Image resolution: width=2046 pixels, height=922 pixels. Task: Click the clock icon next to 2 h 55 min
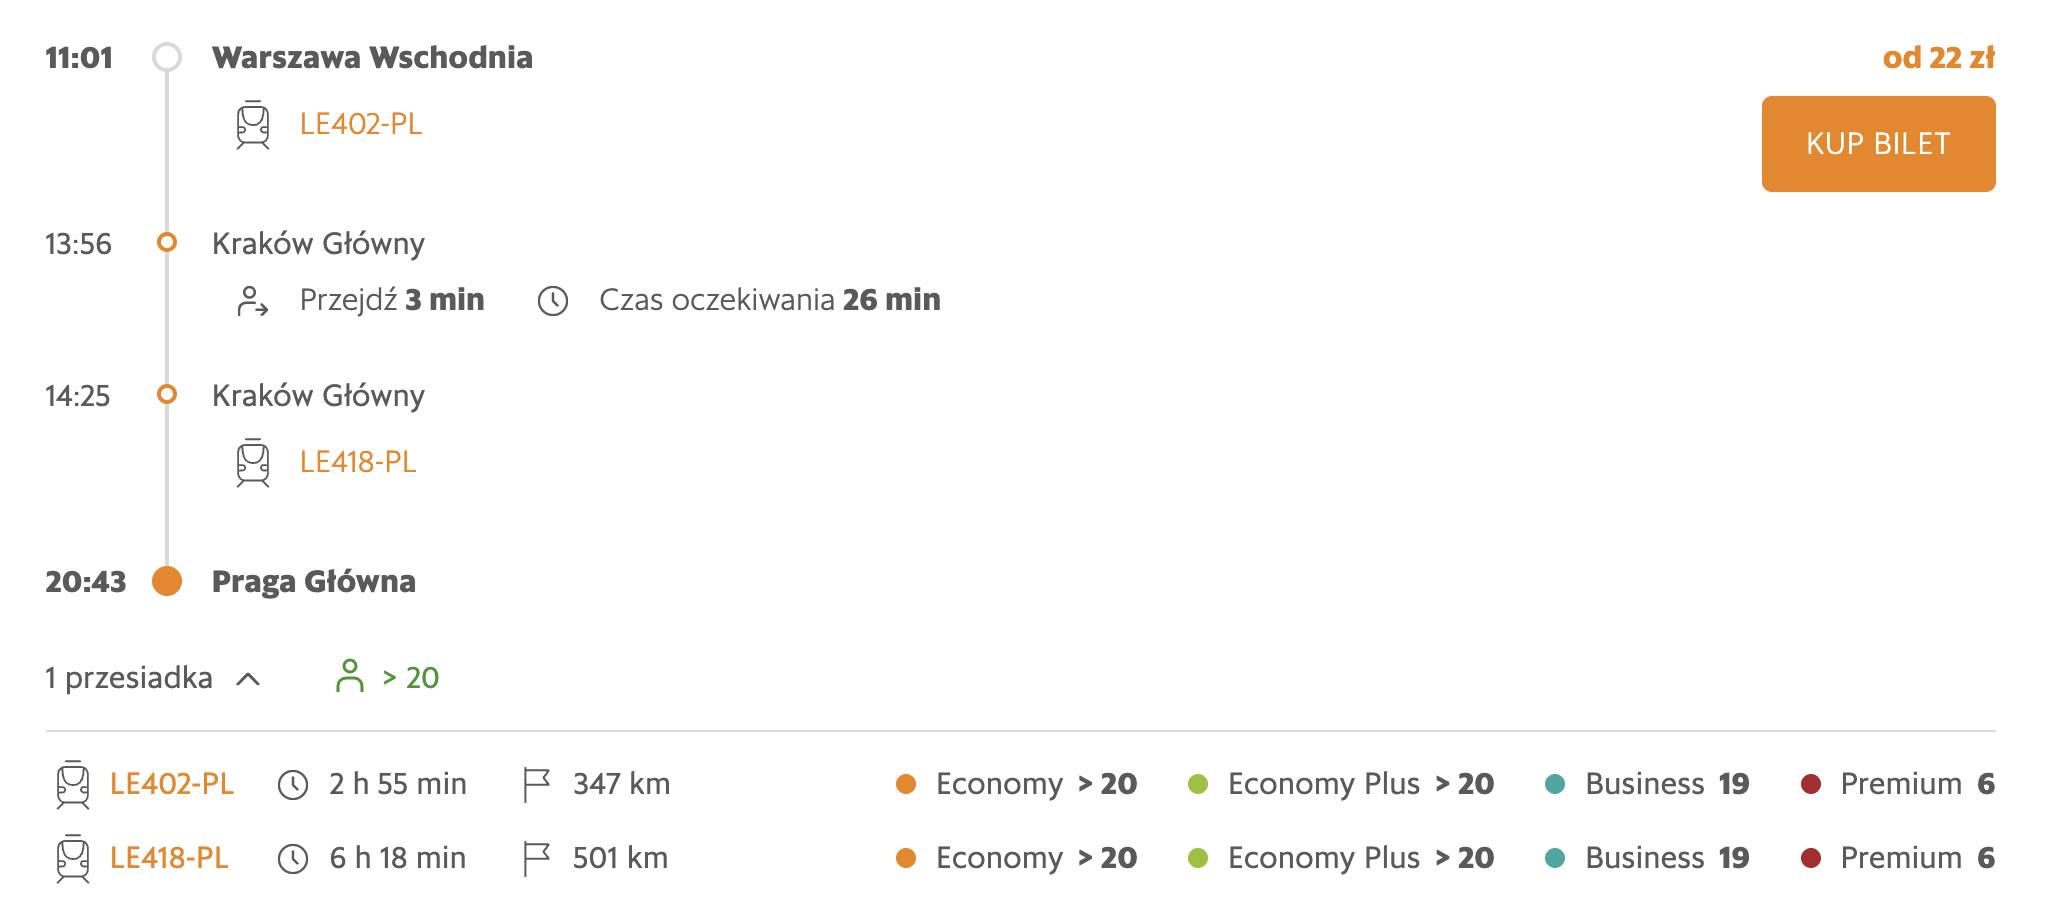pyautogui.click(x=293, y=785)
